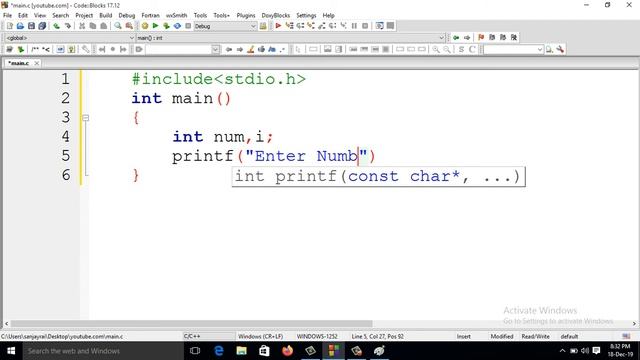Undo the last edit via toolbar
This screenshot has width=640, height=360.
pos(56,26)
